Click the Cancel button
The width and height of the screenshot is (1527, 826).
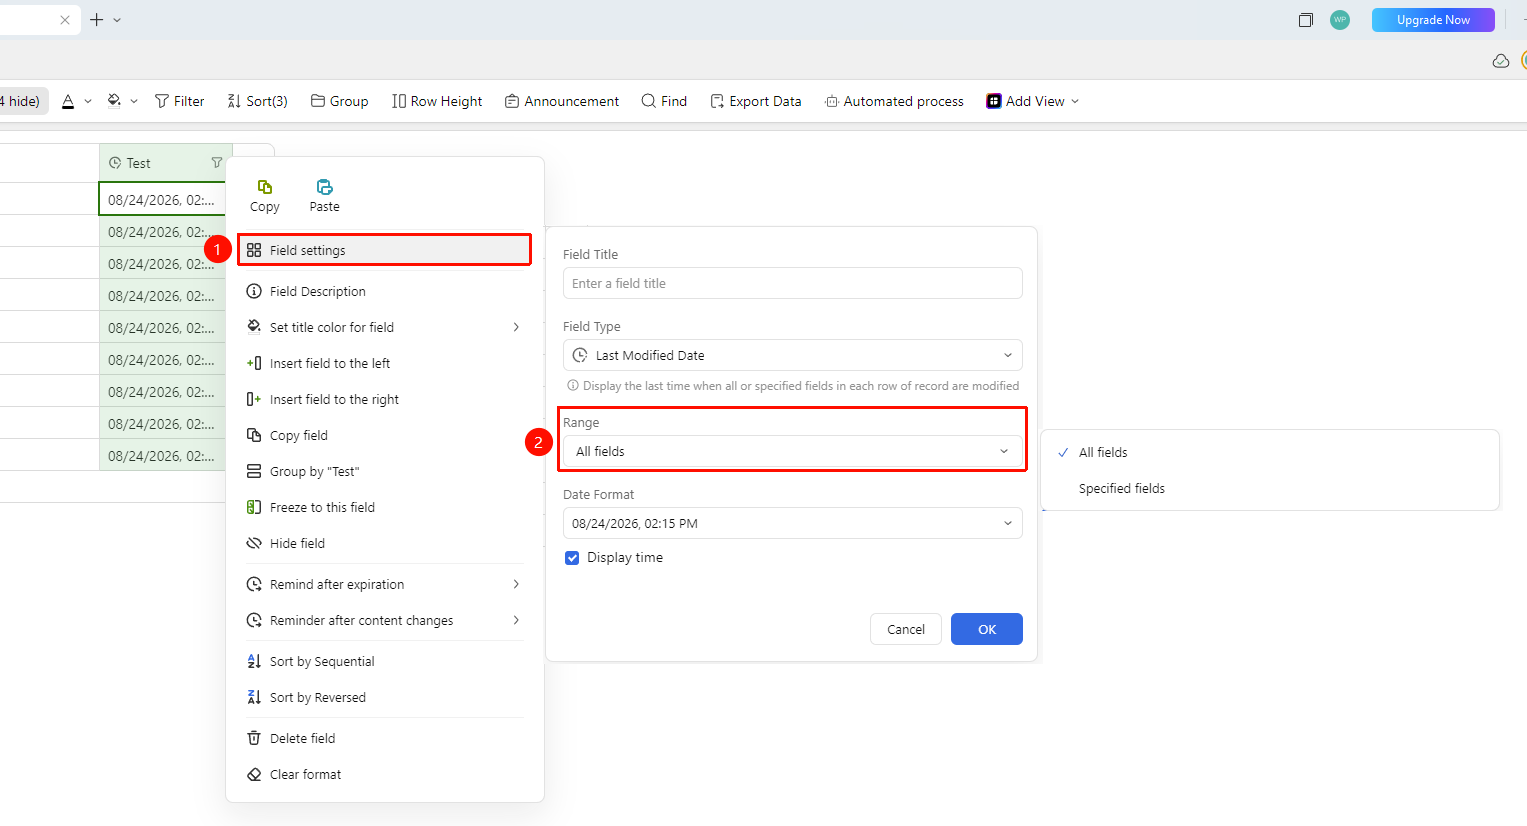[906, 629]
